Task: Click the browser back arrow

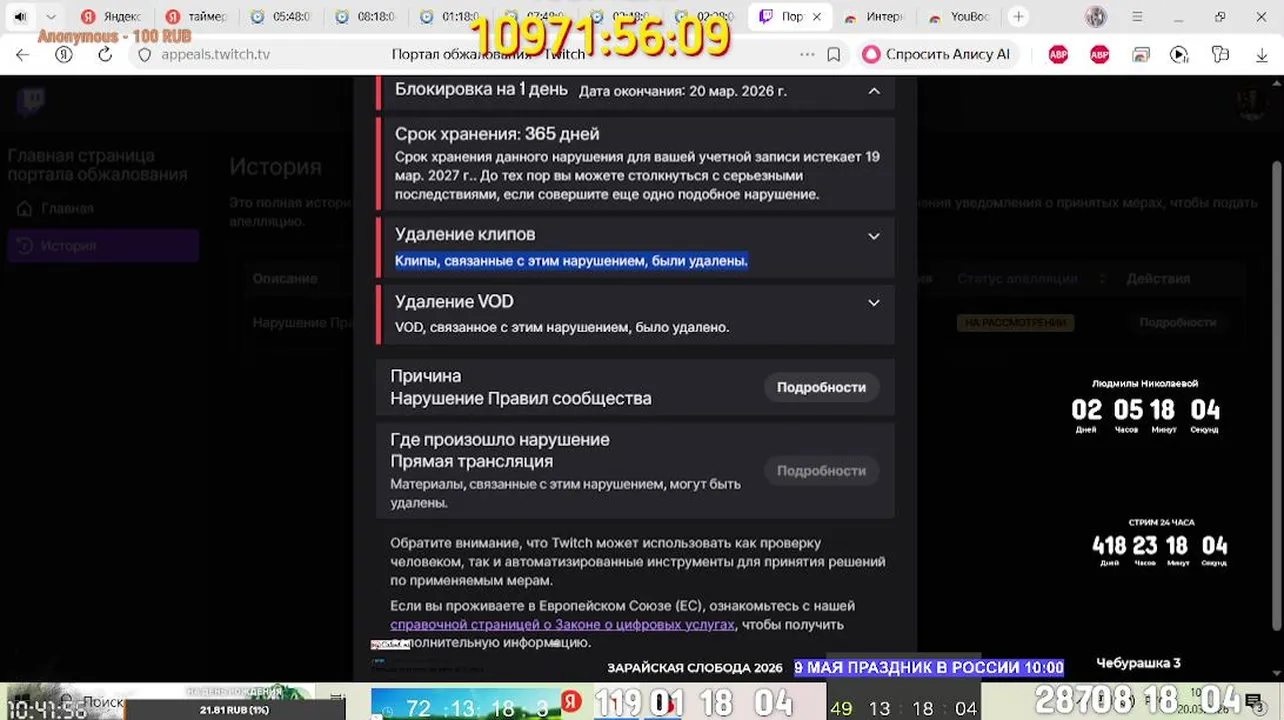Action: point(23,55)
